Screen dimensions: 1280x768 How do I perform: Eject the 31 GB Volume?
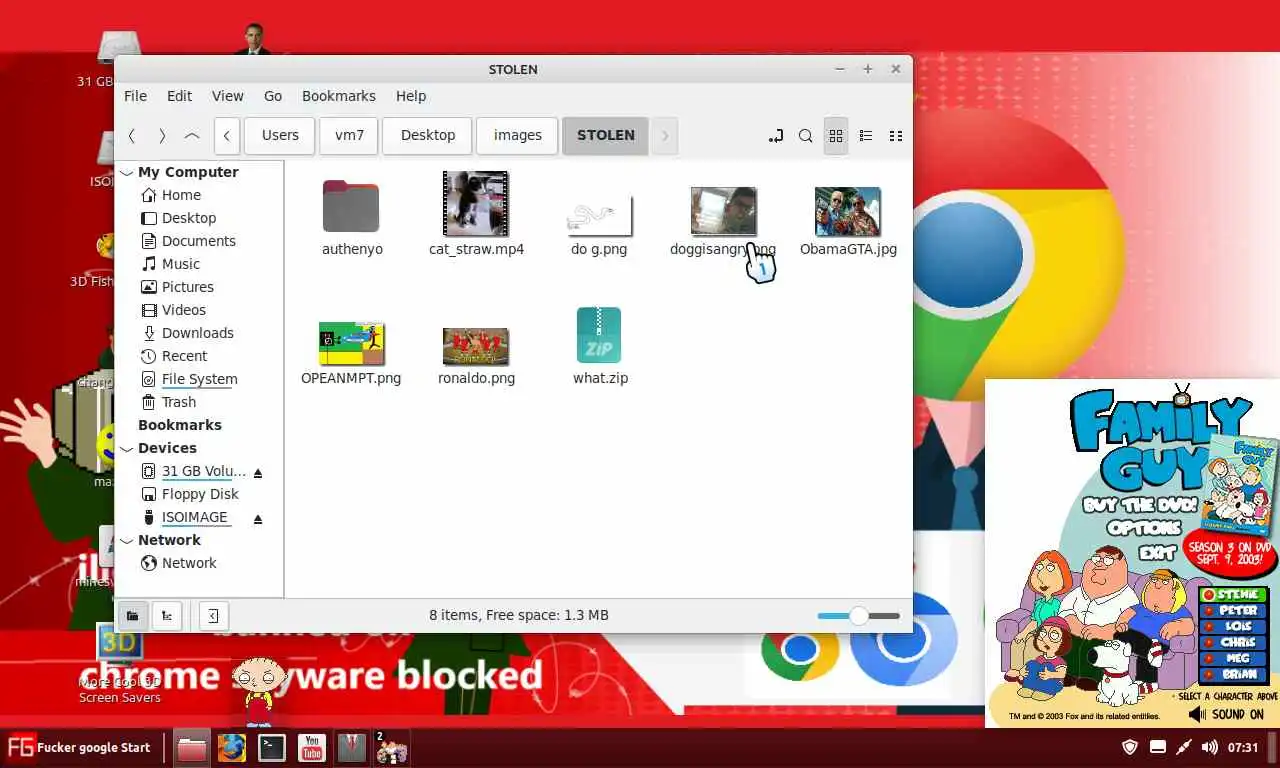(258, 472)
